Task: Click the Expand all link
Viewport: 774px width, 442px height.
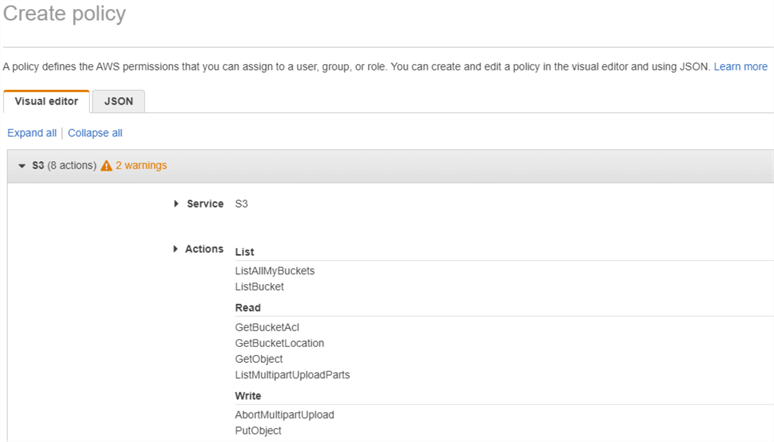Action: [32, 133]
